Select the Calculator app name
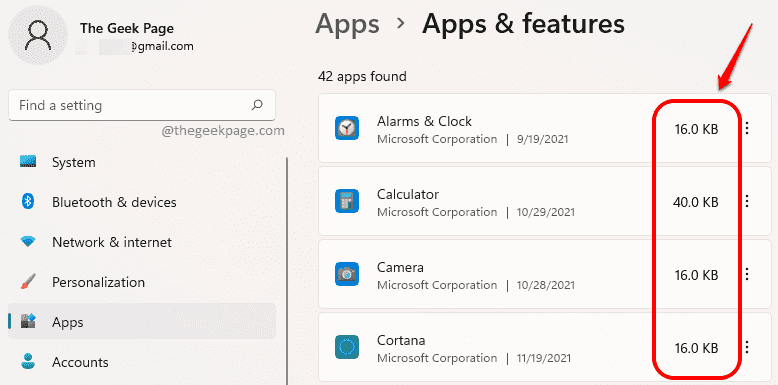 [x=408, y=194]
